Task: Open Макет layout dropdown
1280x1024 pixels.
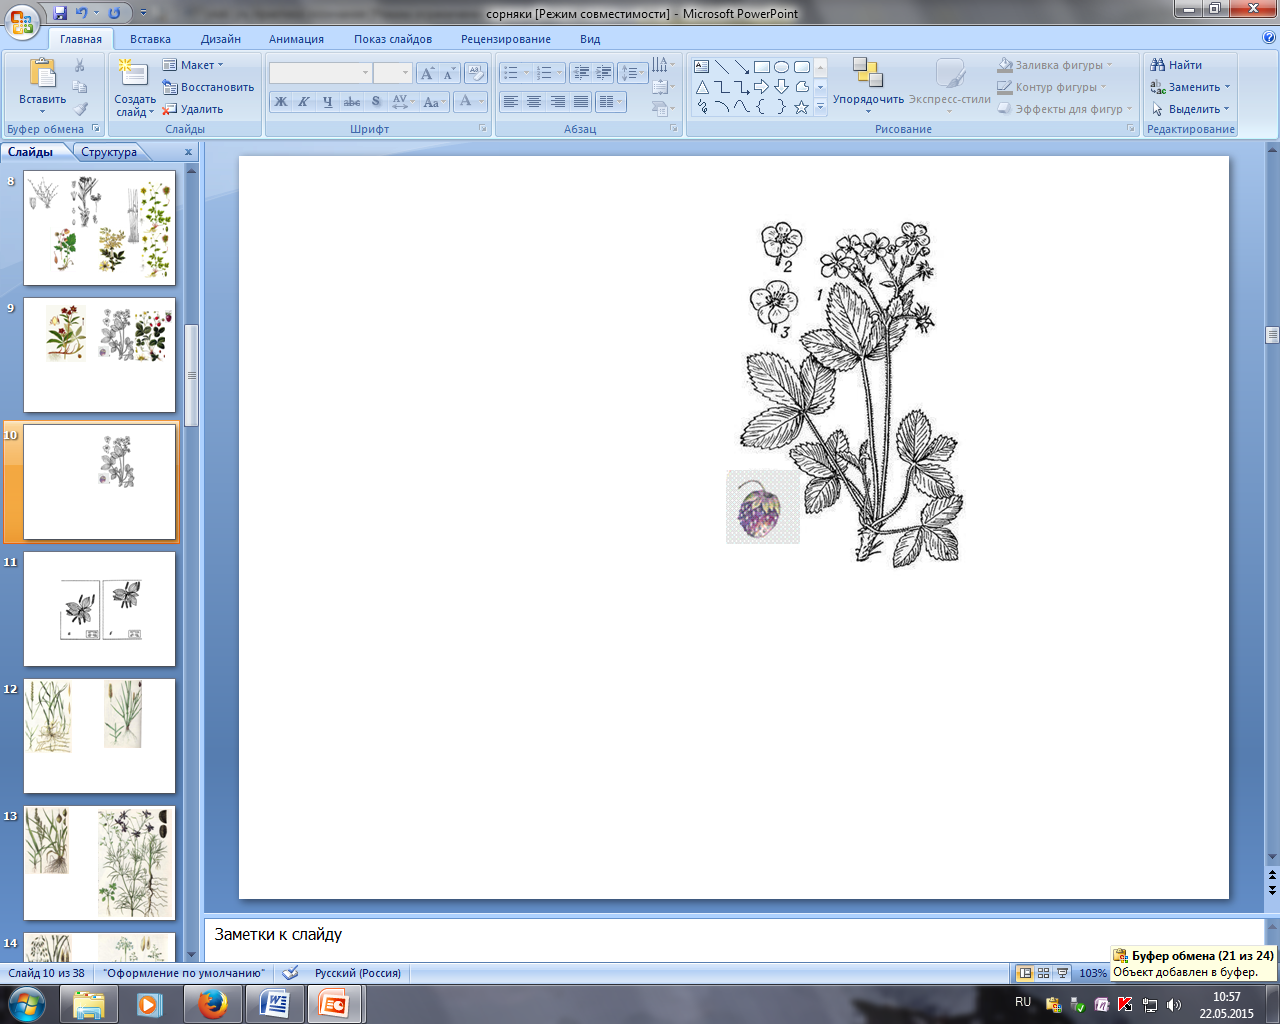Action: 194,65
